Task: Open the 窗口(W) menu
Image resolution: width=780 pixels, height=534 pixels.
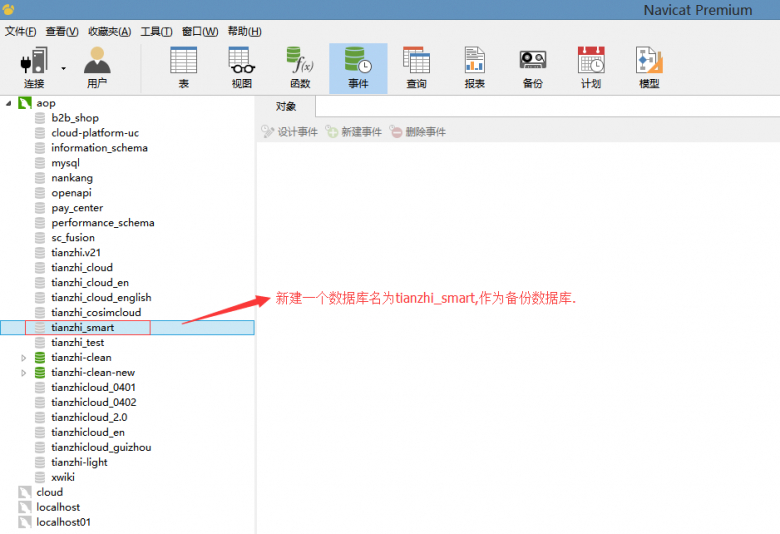Action: click(x=199, y=31)
